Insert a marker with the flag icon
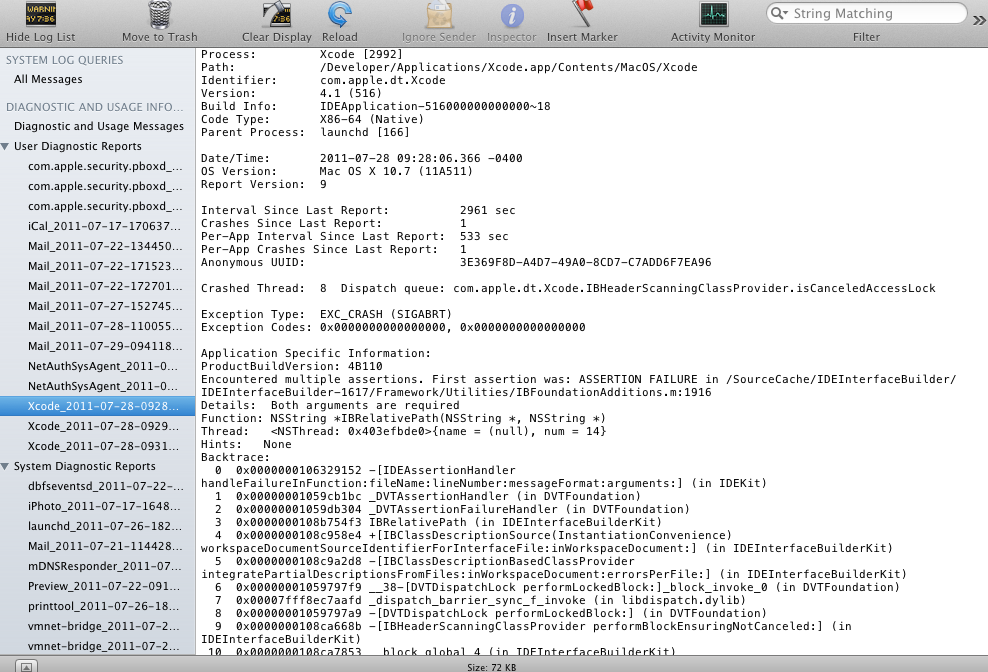Image resolution: width=988 pixels, height=672 pixels. pos(582,14)
